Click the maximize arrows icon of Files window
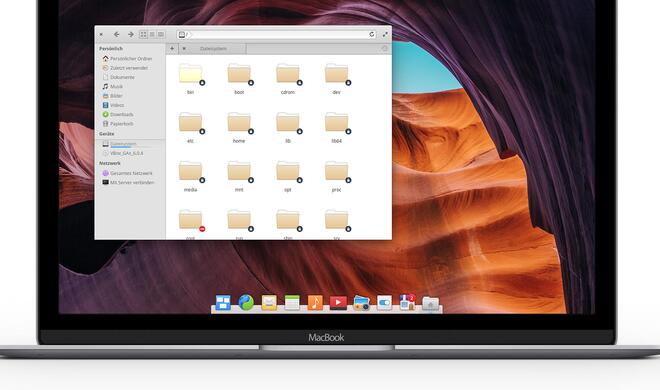Image resolution: width=660 pixels, height=390 pixels. click(x=385, y=34)
